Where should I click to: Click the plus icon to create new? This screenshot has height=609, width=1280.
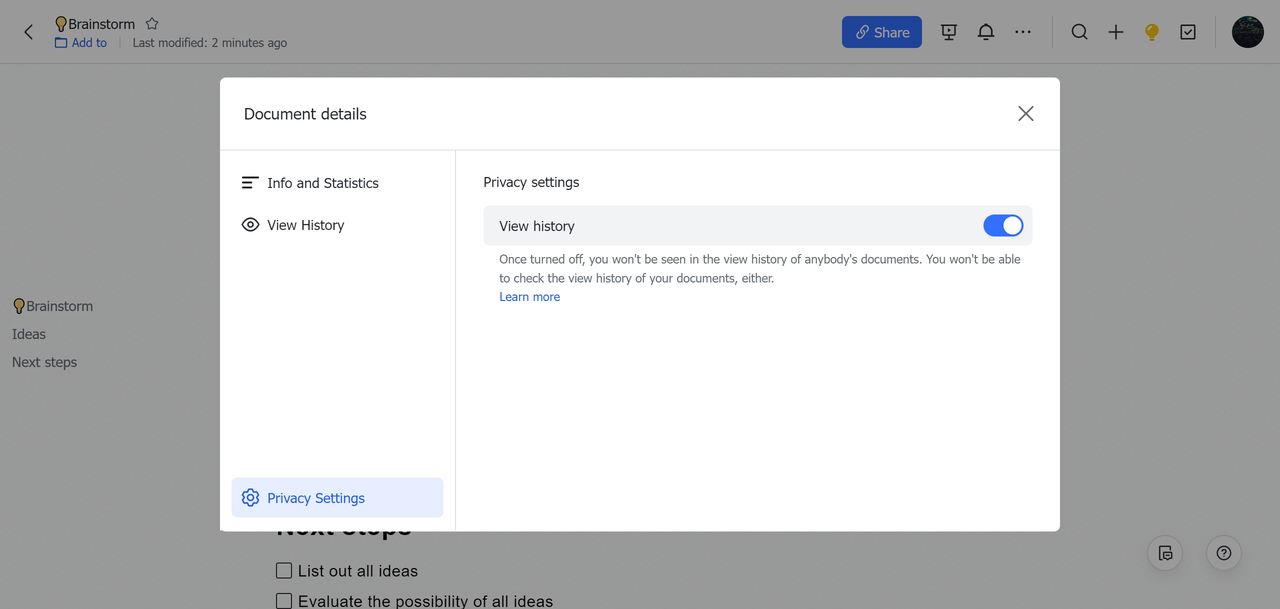click(x=1116, y=32)
